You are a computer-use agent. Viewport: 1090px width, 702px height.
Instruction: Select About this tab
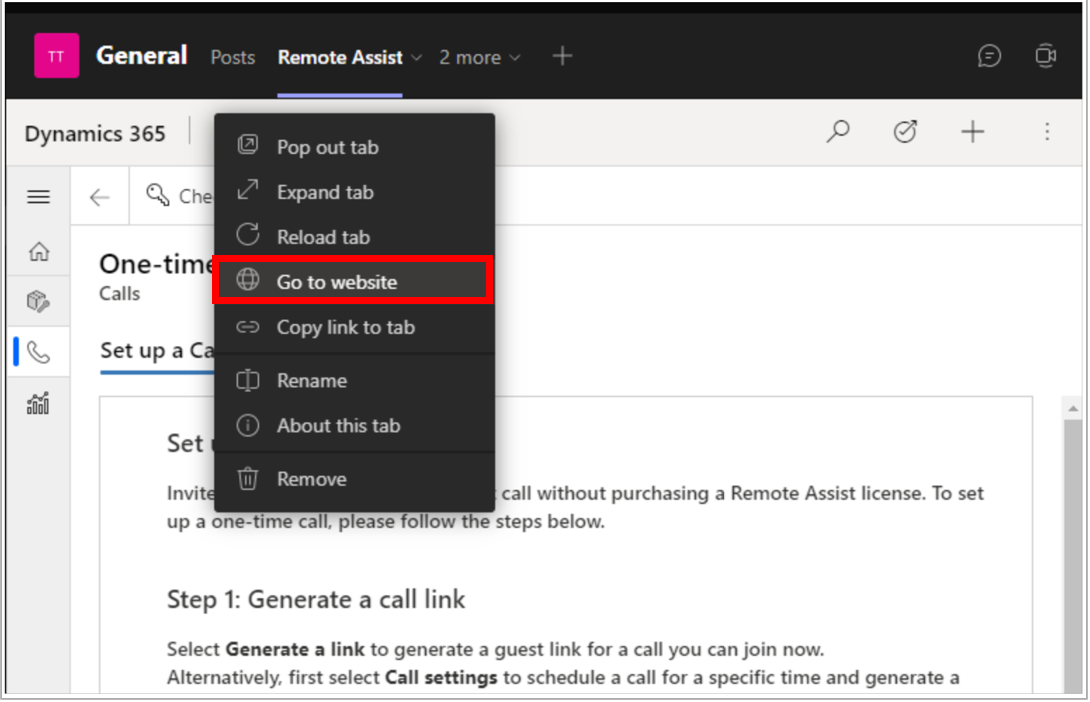(x=355, y=425)
